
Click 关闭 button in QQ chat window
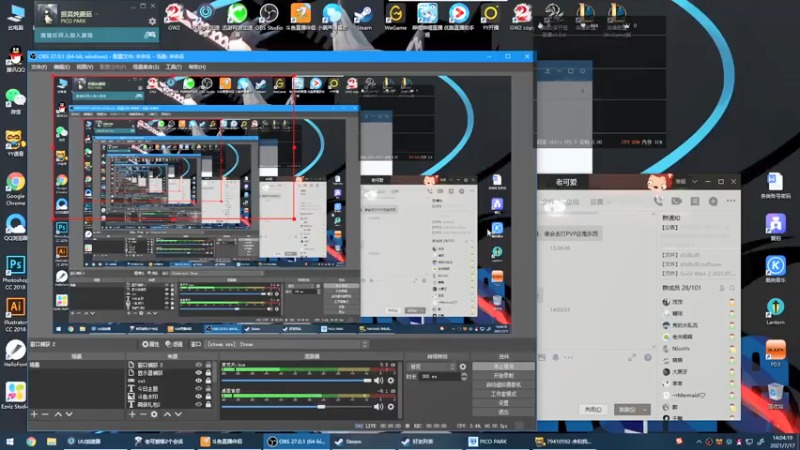coord(593,410)
